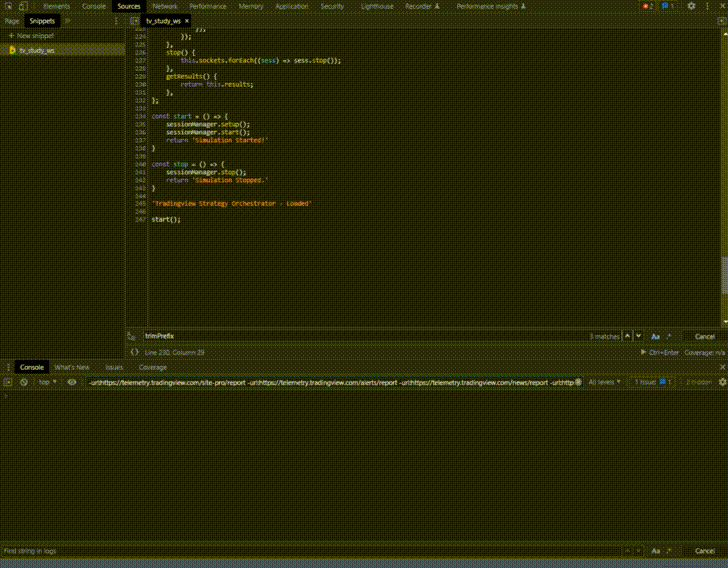Open the Security panel tab

click(332, 7)
